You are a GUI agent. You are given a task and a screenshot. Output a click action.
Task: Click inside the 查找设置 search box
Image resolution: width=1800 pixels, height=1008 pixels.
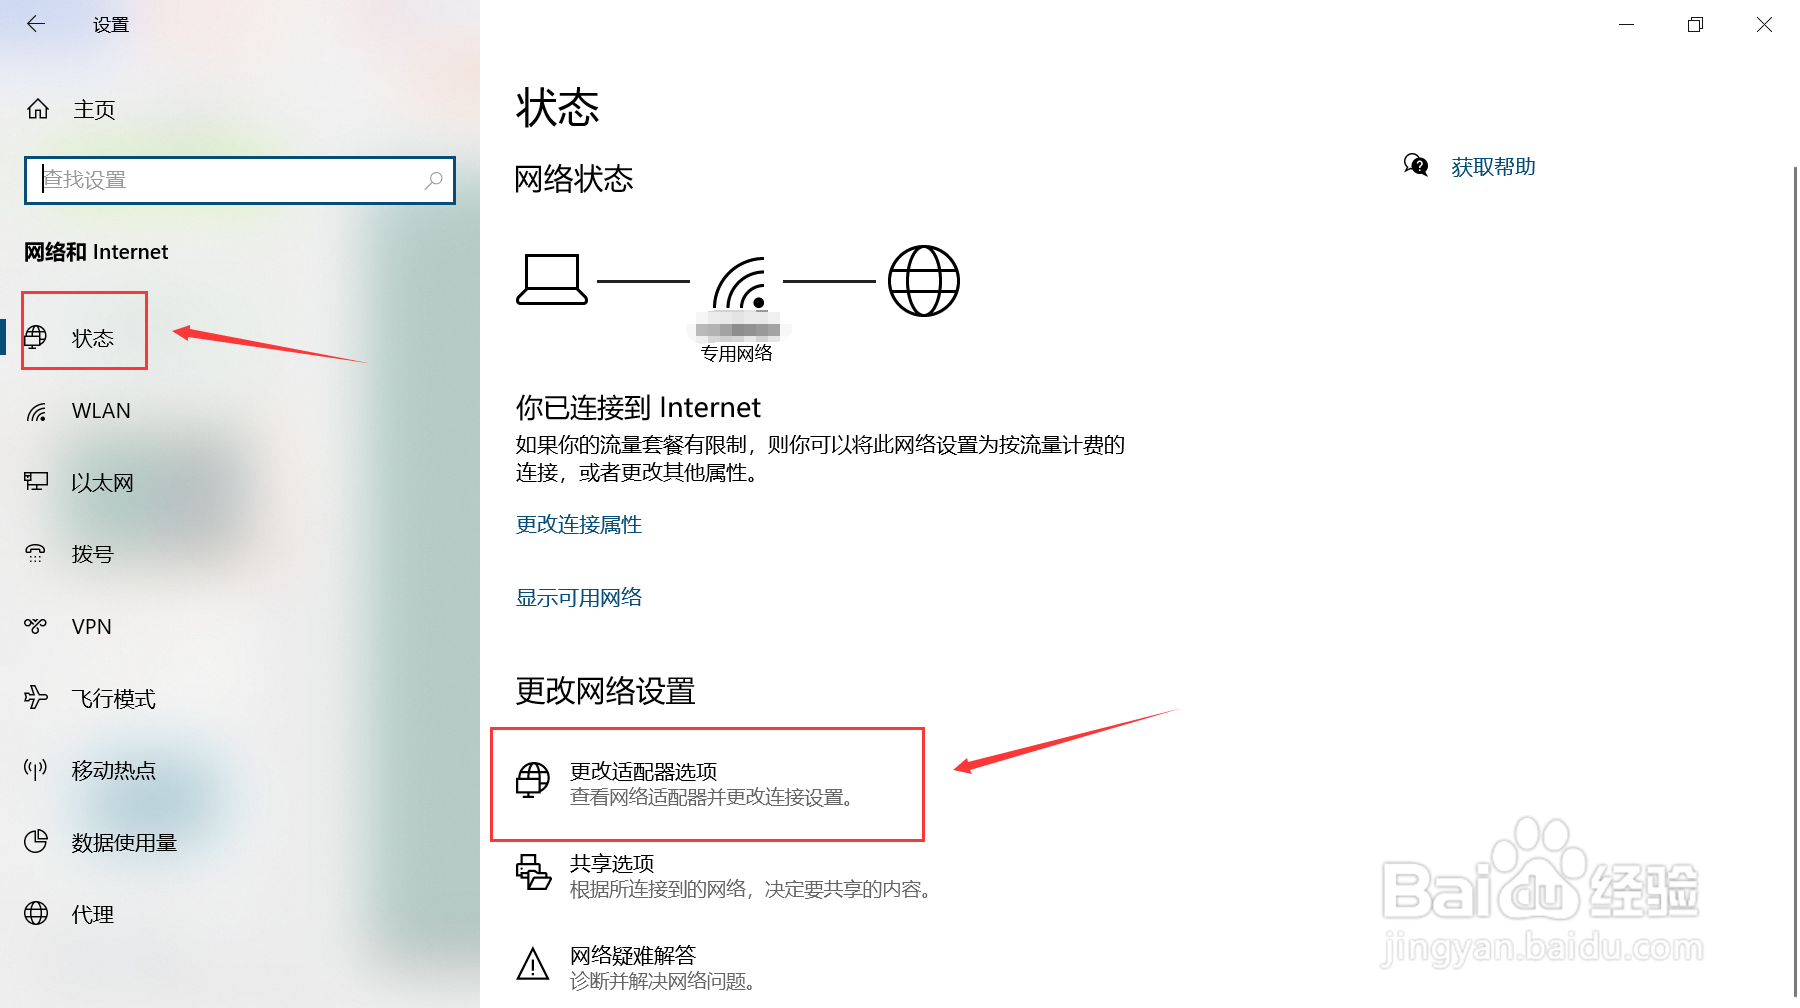(x=240, y=180)
